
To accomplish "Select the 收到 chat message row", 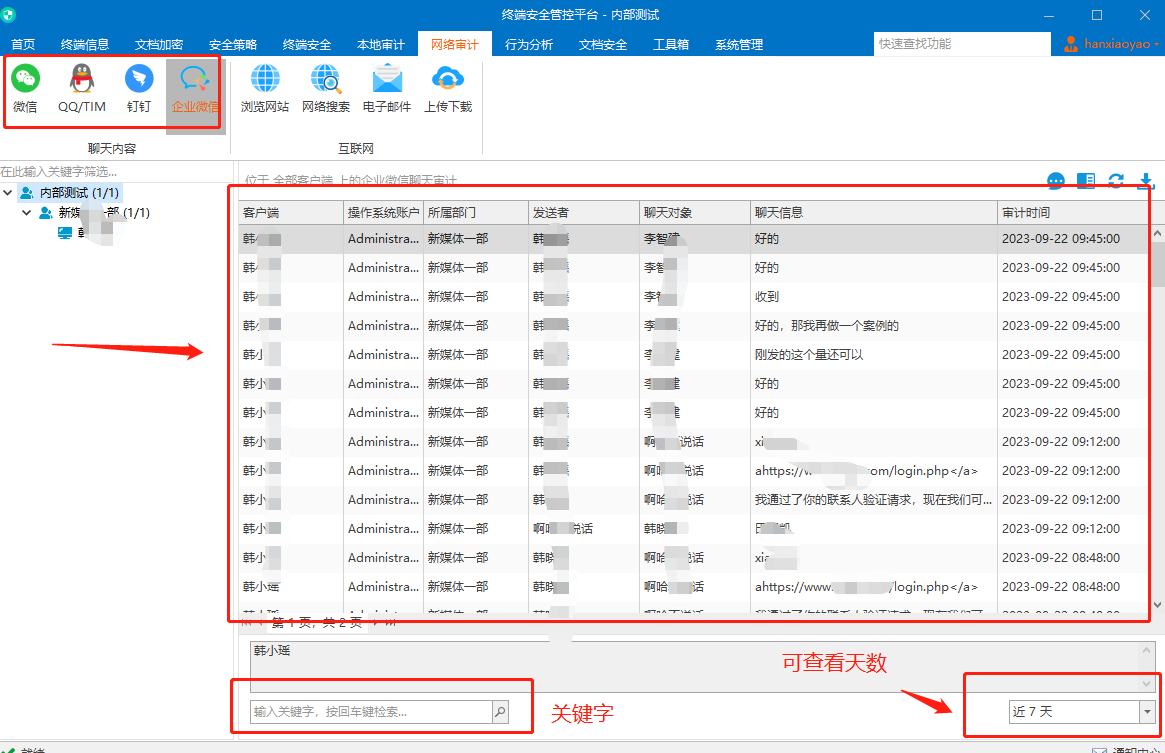I will (x=695, y=297).
